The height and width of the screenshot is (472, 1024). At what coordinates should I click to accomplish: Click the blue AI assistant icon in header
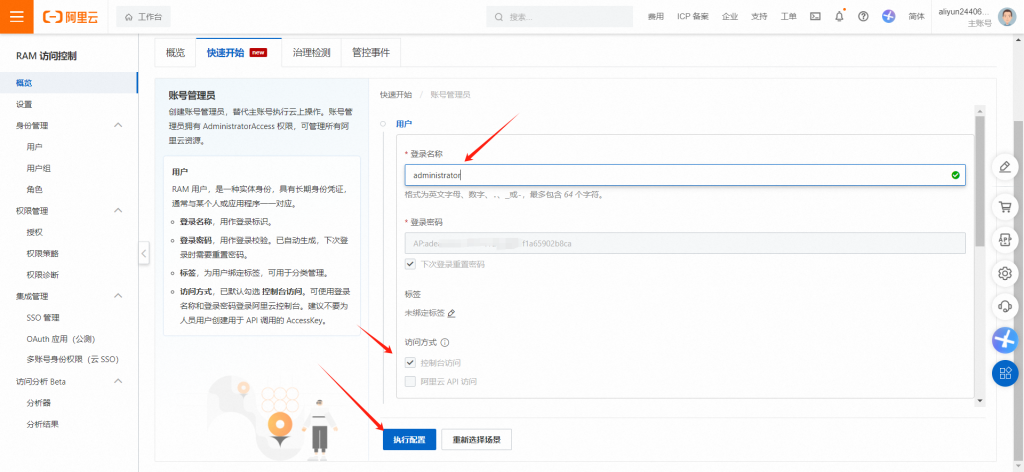[x=888, y=17]
